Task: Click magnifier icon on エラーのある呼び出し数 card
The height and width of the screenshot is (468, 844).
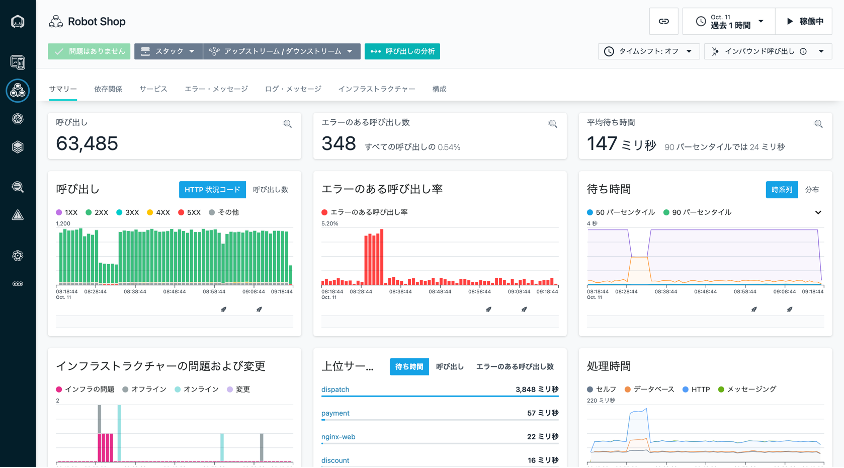Action: pos(552,124)
